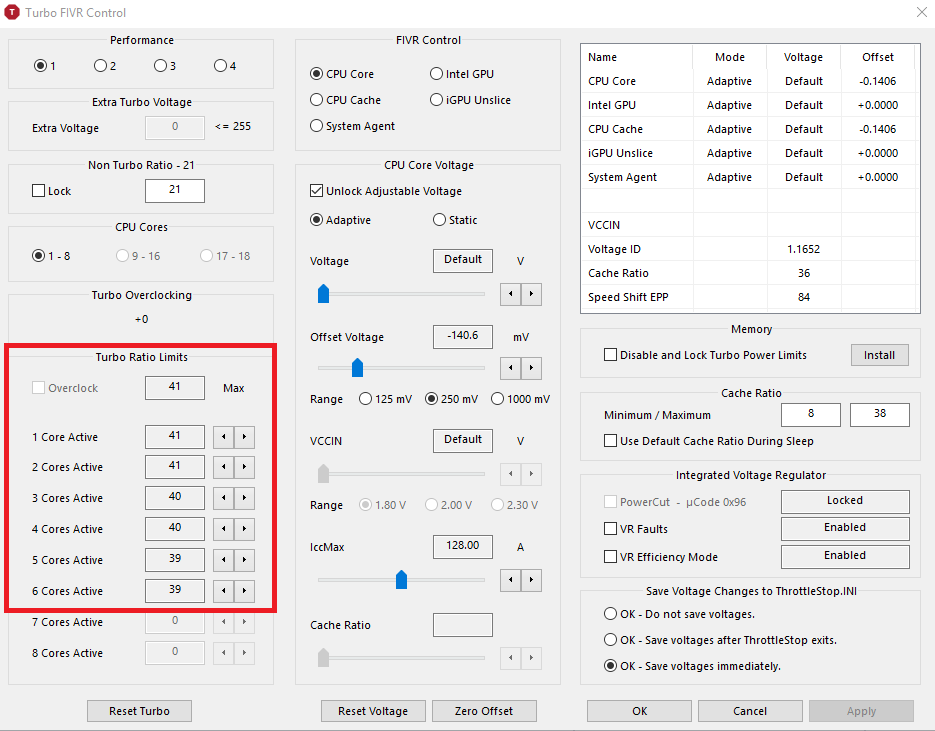The width and height of the screenshot is (935, 731).
Task: Click the Offset Voltage value field
Action: [463, 336]
